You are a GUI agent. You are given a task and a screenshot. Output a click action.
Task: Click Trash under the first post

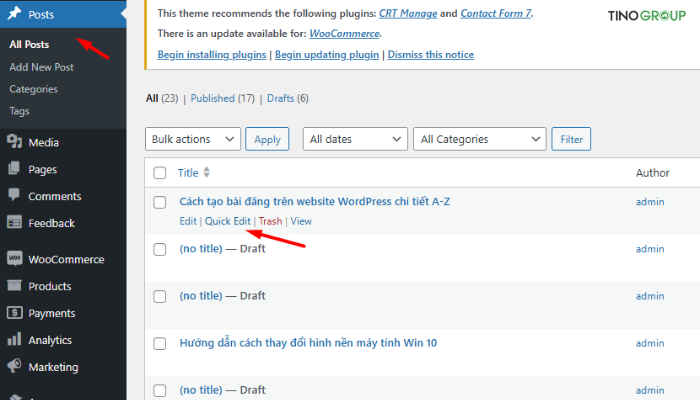(x=270, y=221)
